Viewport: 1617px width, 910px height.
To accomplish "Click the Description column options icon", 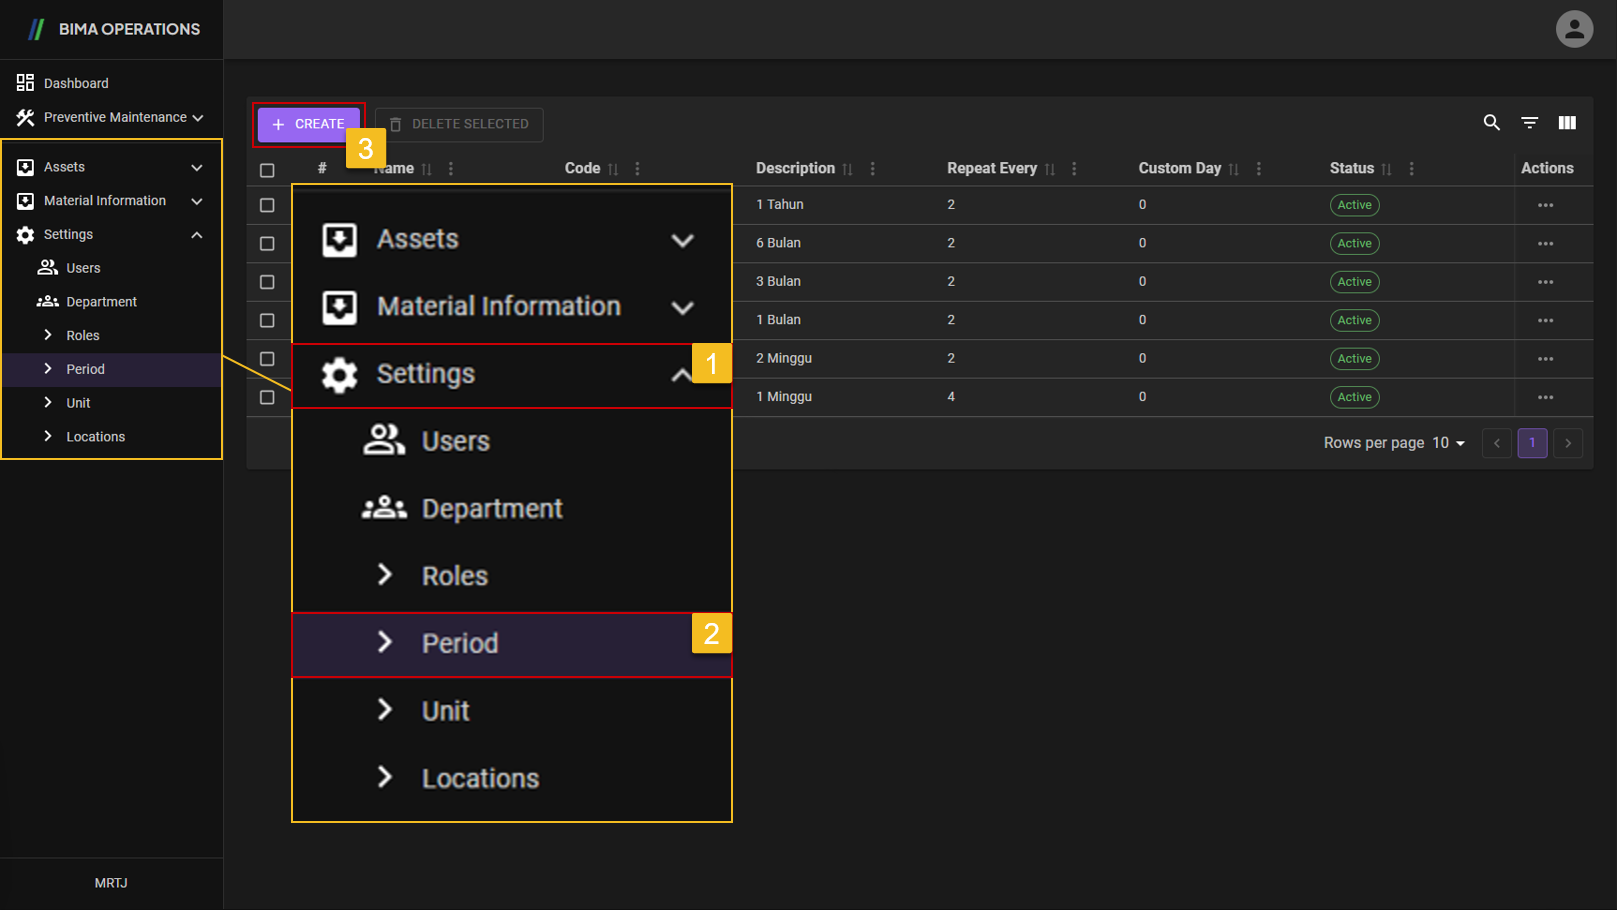I will click(x=872, y=169).
